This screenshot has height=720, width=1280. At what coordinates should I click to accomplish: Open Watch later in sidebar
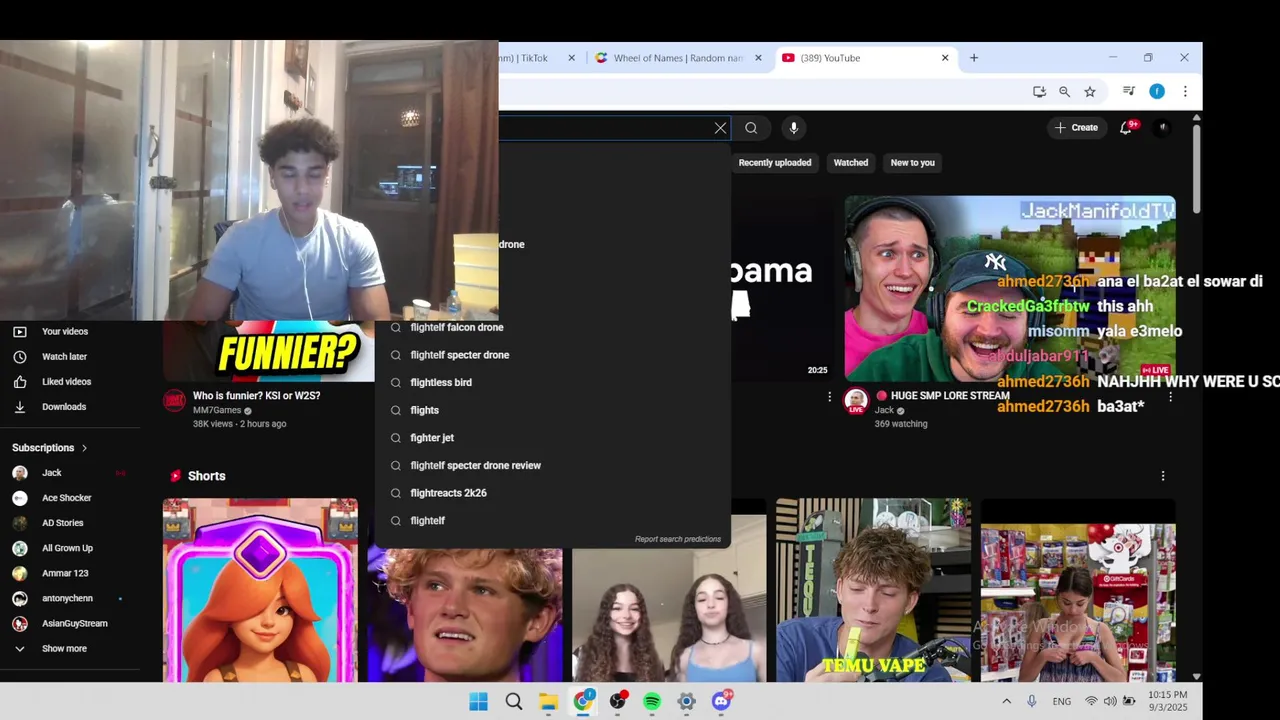[x=65, y=356]
